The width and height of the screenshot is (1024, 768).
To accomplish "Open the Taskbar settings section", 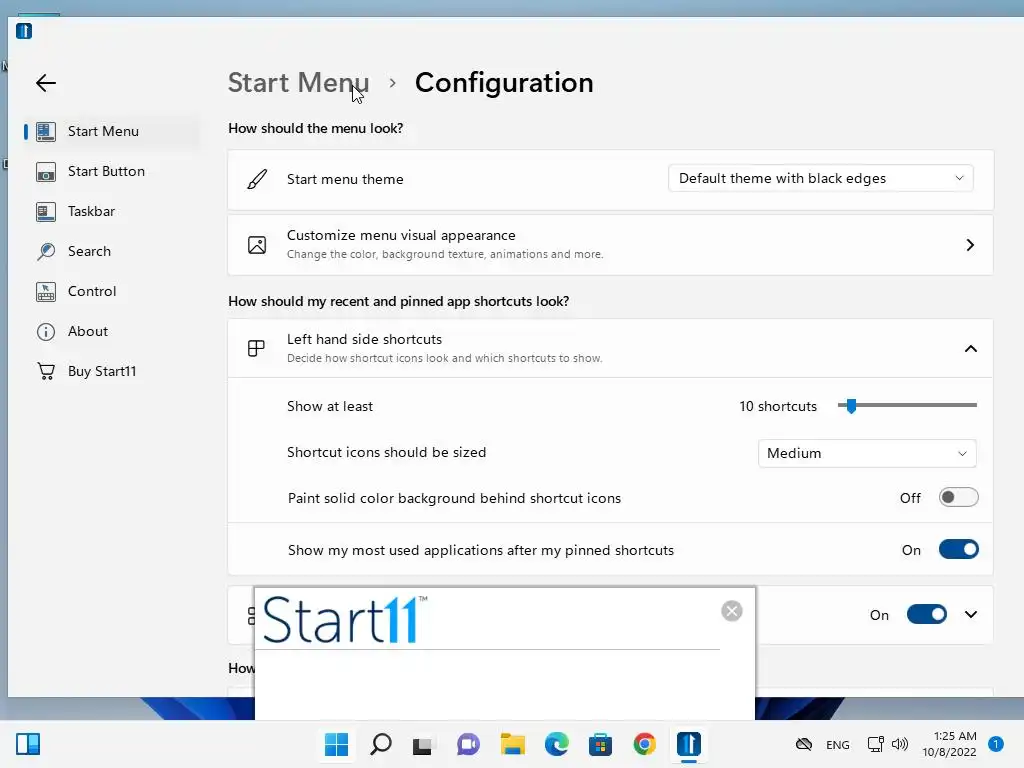I will 111,212.
